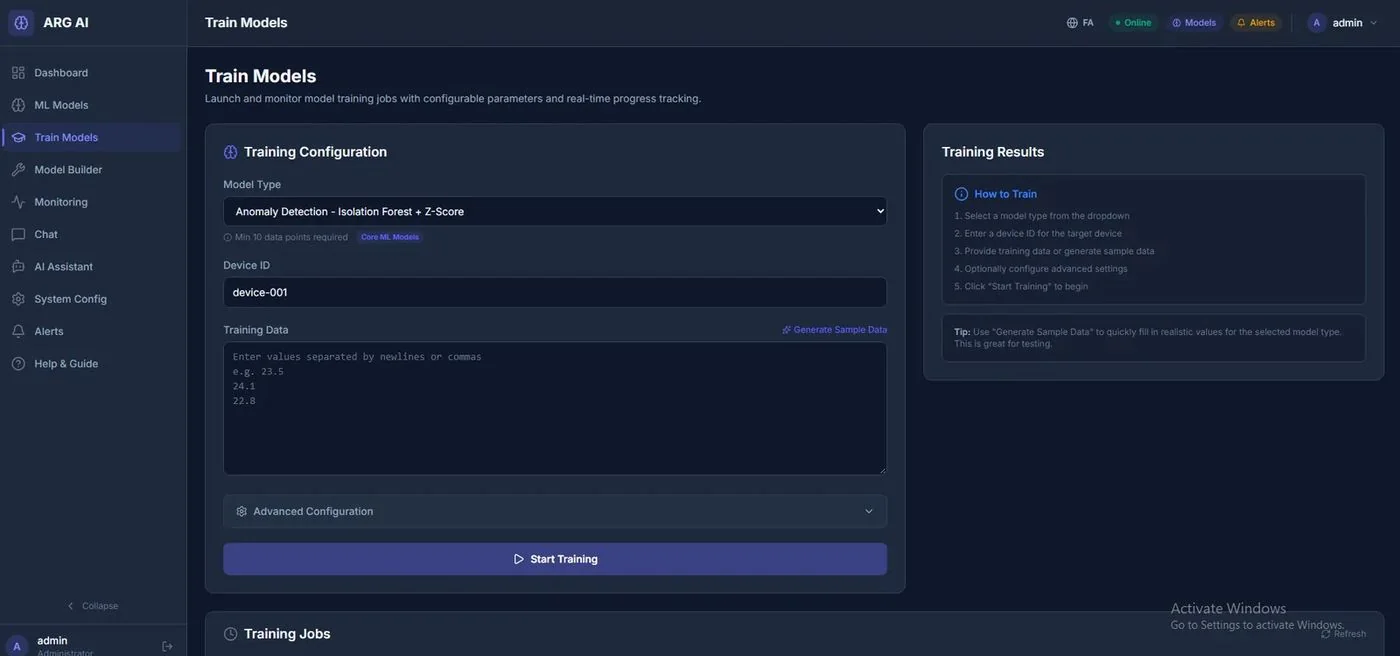Open the Chat page

[92, 234]
